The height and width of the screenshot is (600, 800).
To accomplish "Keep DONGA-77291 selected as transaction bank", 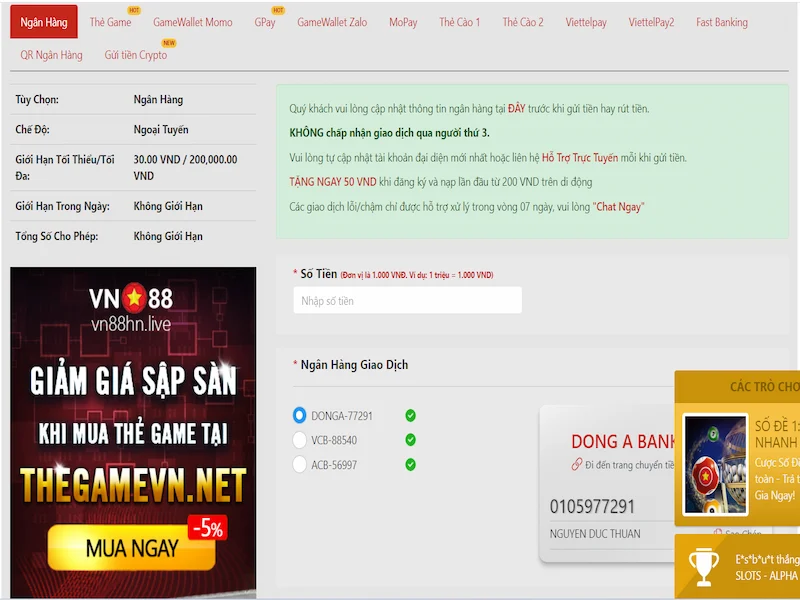I will [x=299, y=416].
